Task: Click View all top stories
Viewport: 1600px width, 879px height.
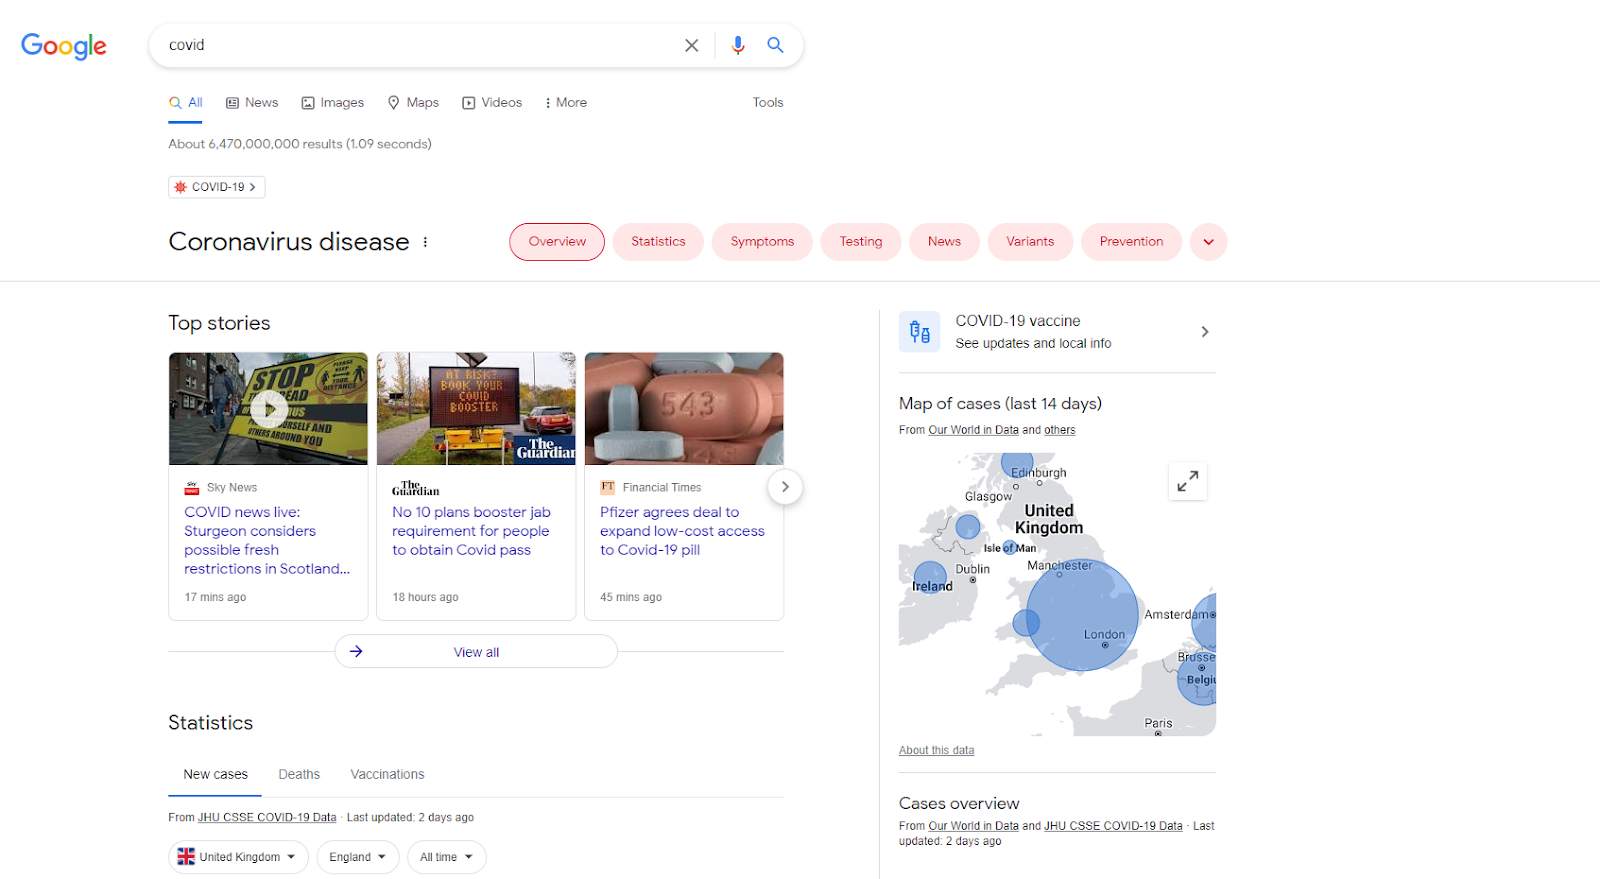Action: click(476, 652)
